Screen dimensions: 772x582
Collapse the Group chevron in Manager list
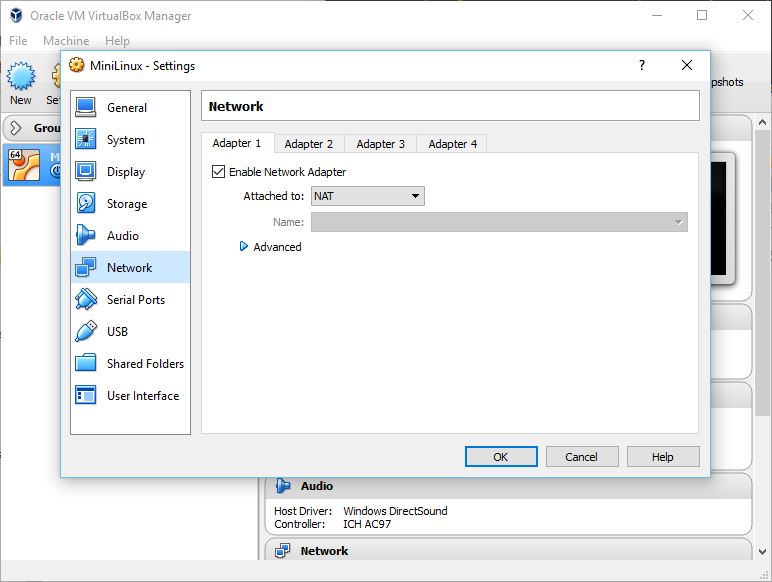[x=16, y=128]
